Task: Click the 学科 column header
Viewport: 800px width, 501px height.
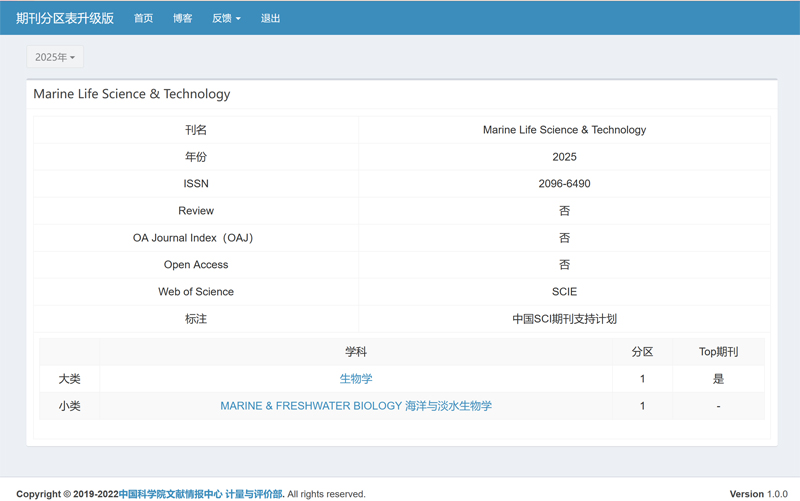Action: [356, 352]
